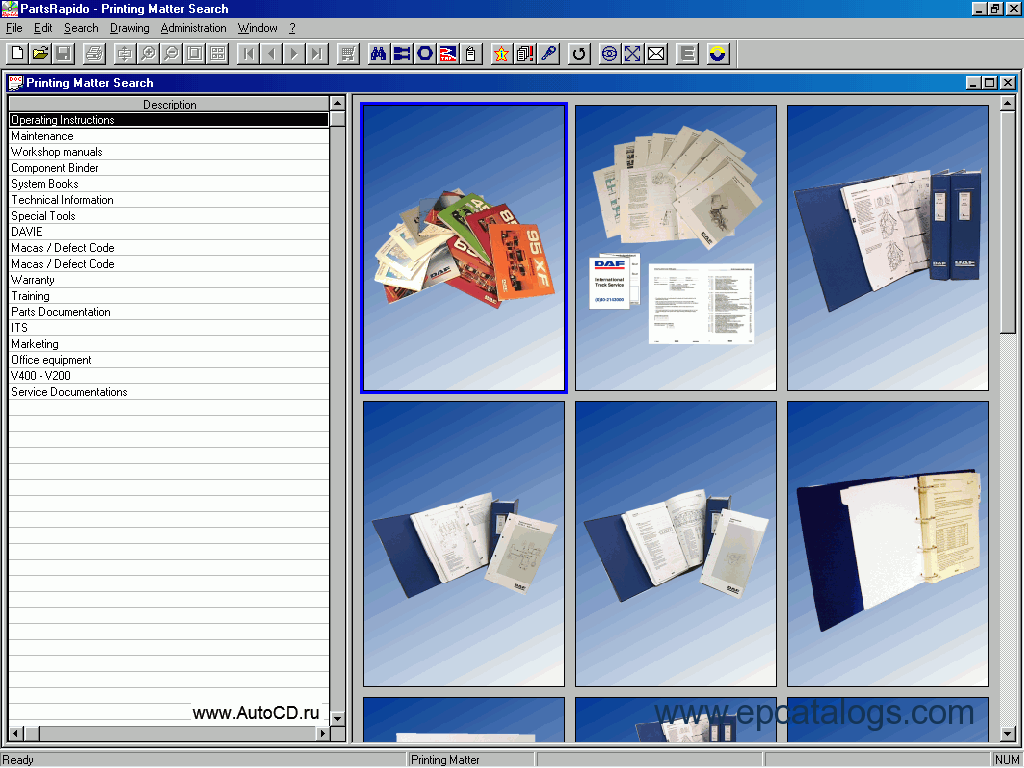Click the 95 XF brochures thumbnail

coord(464,248)
